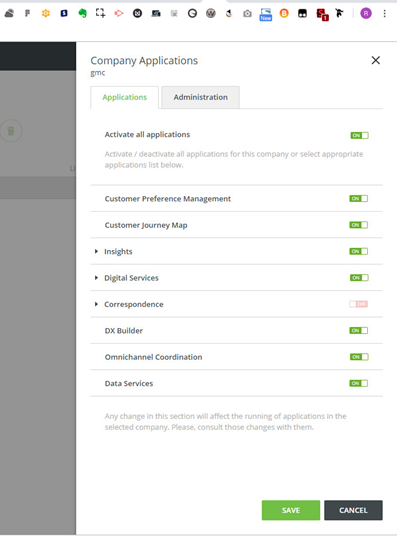Switch off the Digital Services toggle

click(x=359, y=277)
